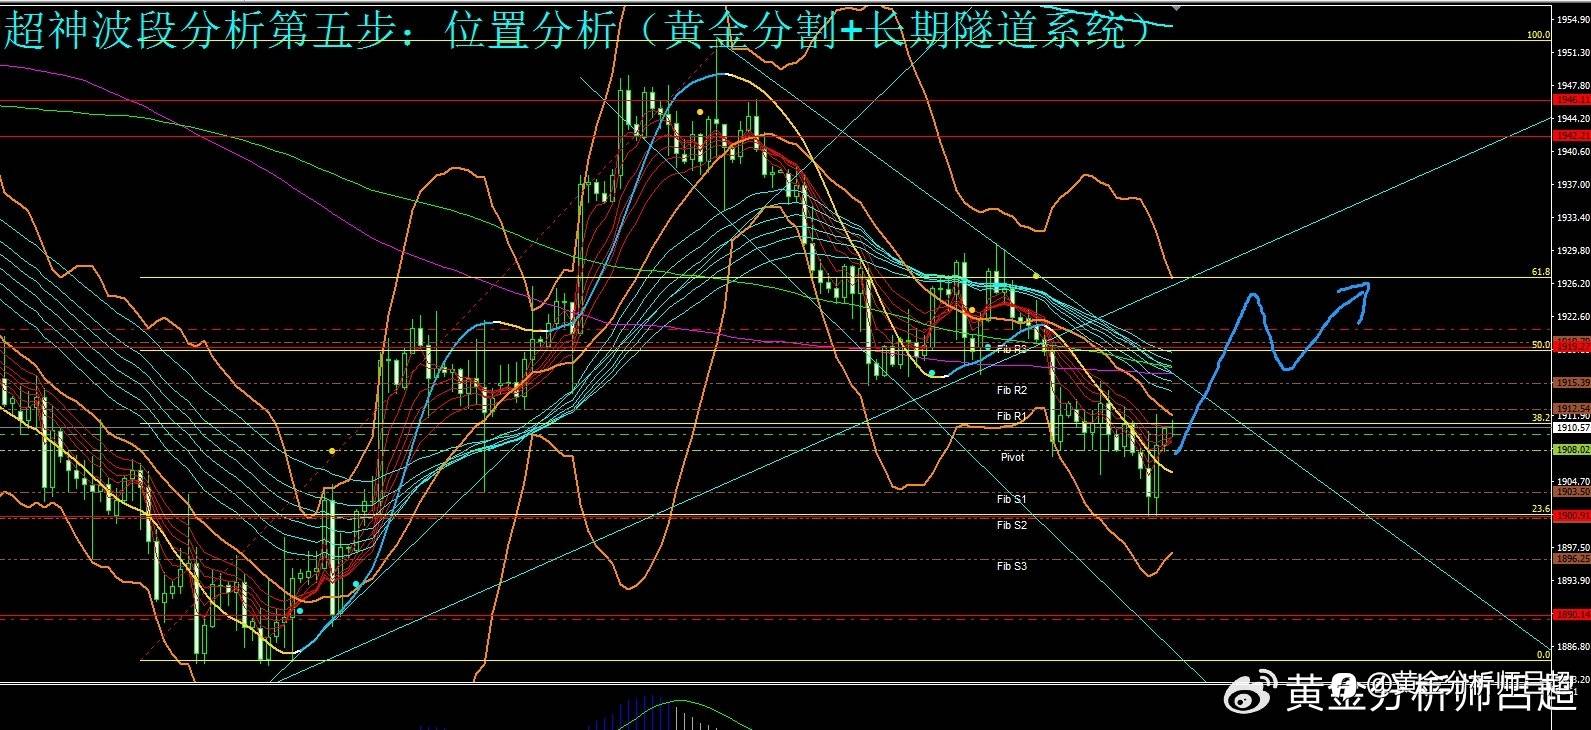Click the 1926.20 axis price
The height and width of the screenshot is (730, 1591).
click(1573, 284)
